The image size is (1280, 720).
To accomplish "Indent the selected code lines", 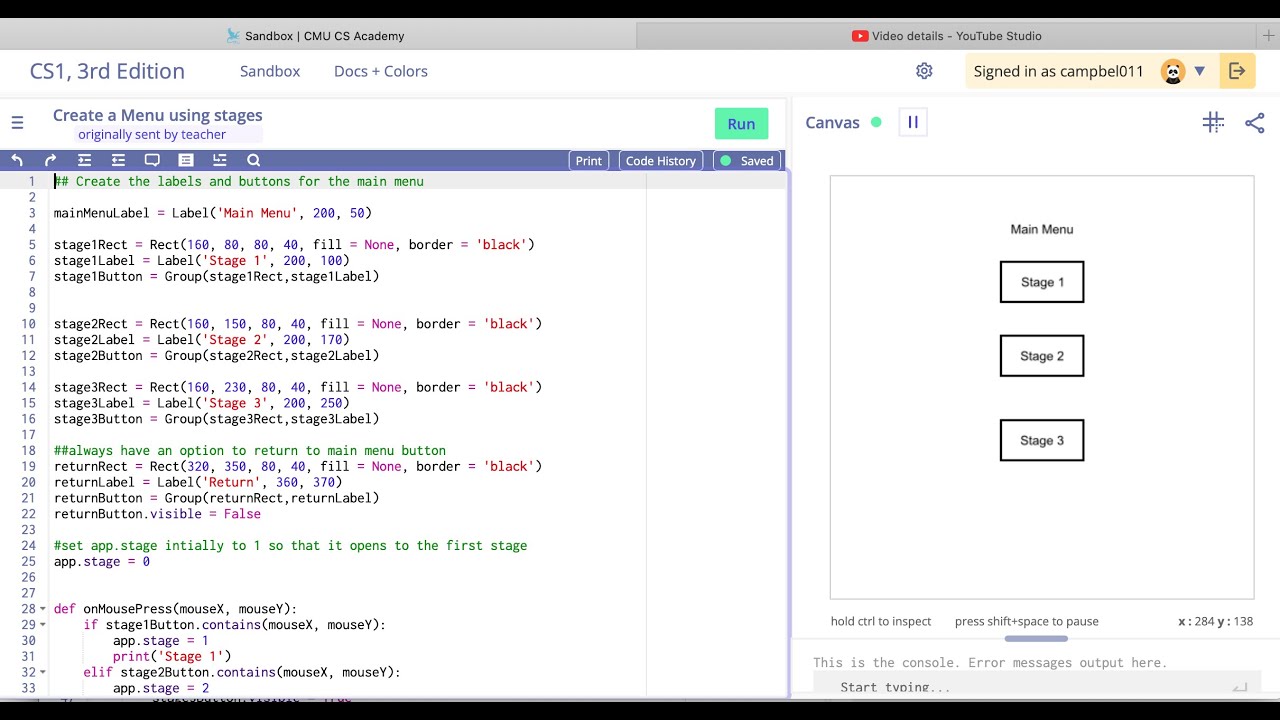I will coord(84,160).
